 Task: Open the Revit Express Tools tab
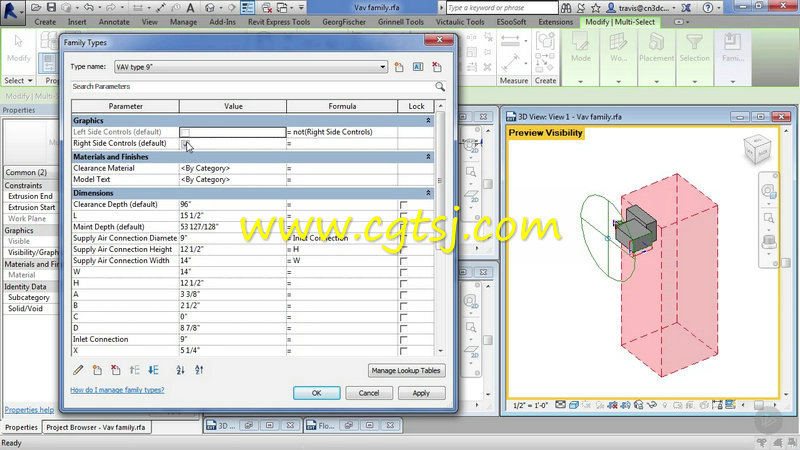[279, 22]
